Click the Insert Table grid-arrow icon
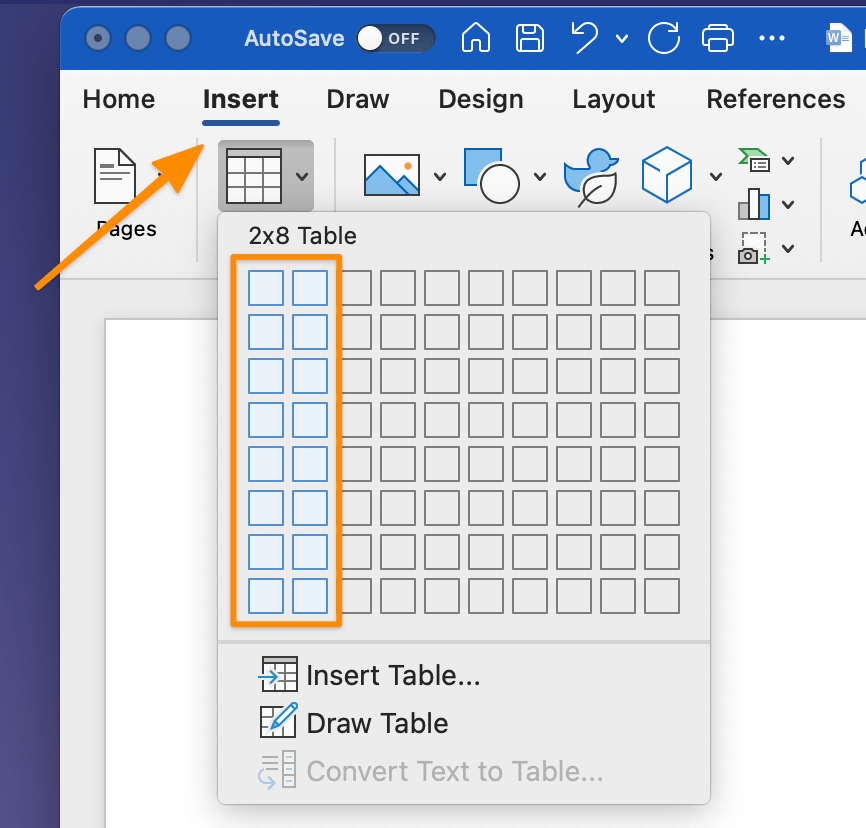This screenshot has height=828, width=866. tap(278, 674)
